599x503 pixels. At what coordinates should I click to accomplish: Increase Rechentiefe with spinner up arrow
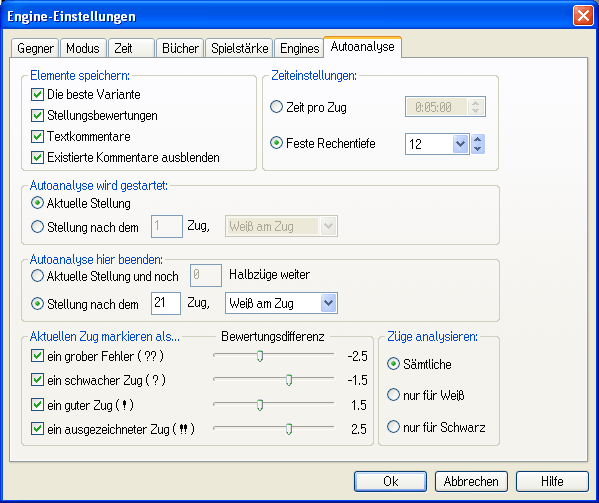pos(478,139)
